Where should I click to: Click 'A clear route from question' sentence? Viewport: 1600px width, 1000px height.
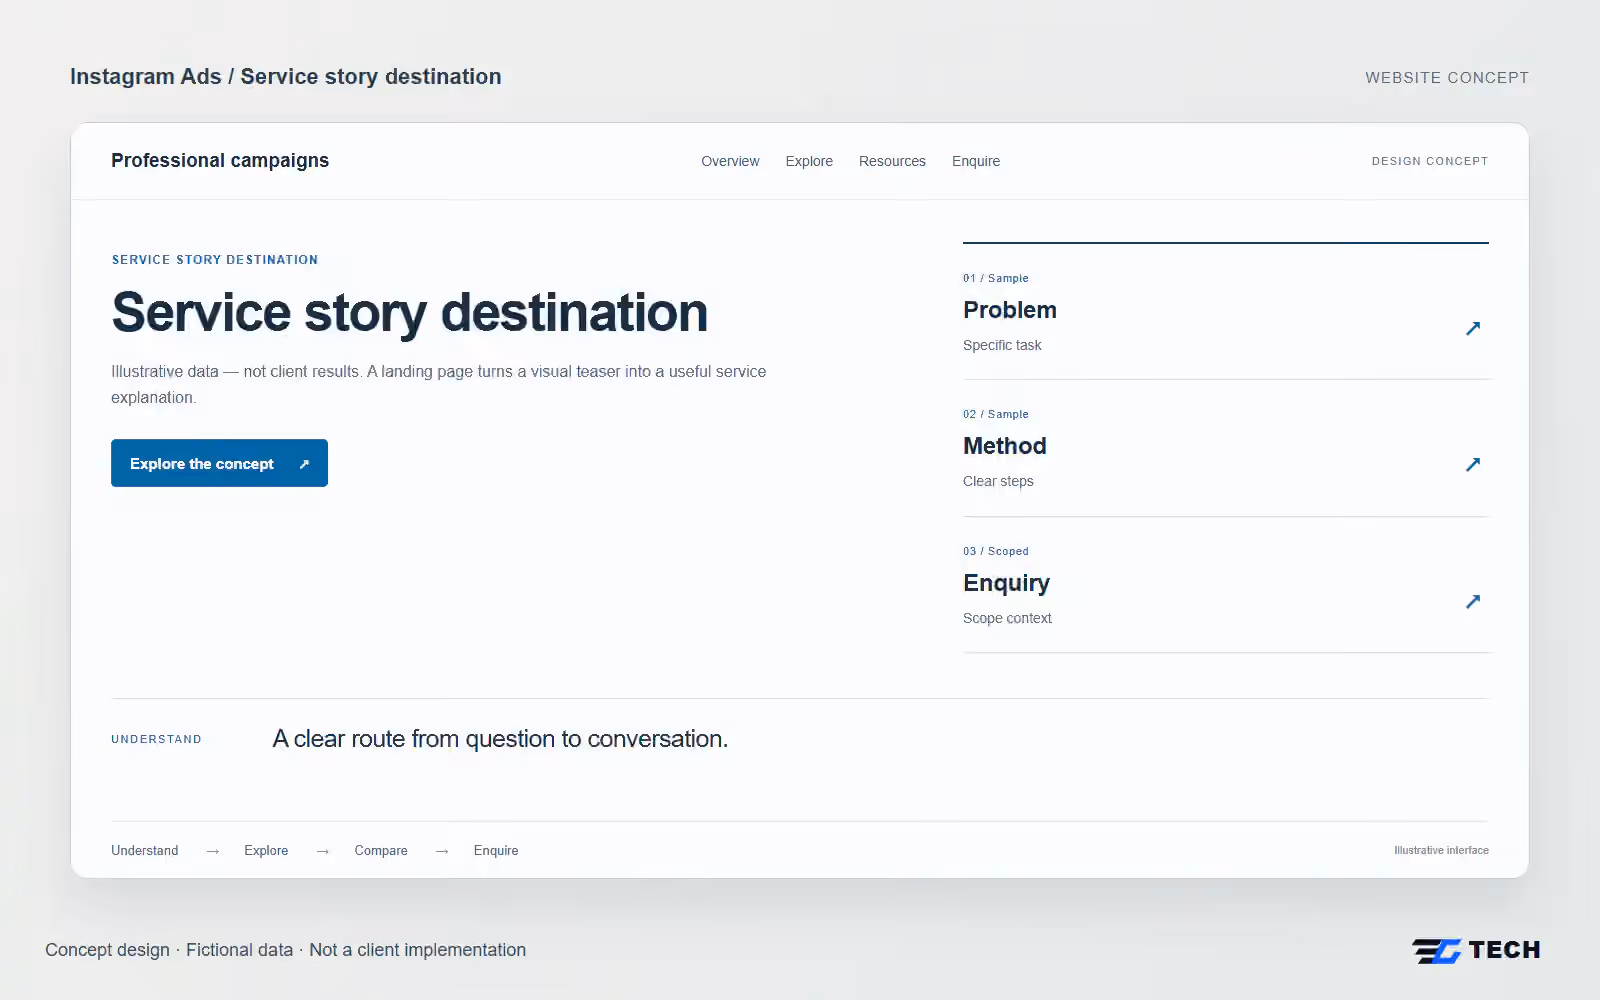(500, 739)
